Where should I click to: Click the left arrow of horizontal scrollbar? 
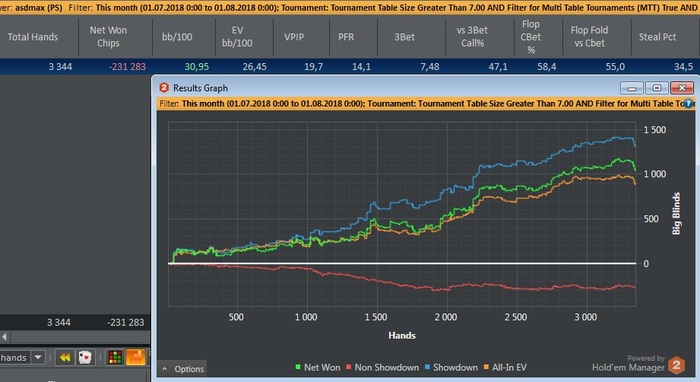pos(4,336)
